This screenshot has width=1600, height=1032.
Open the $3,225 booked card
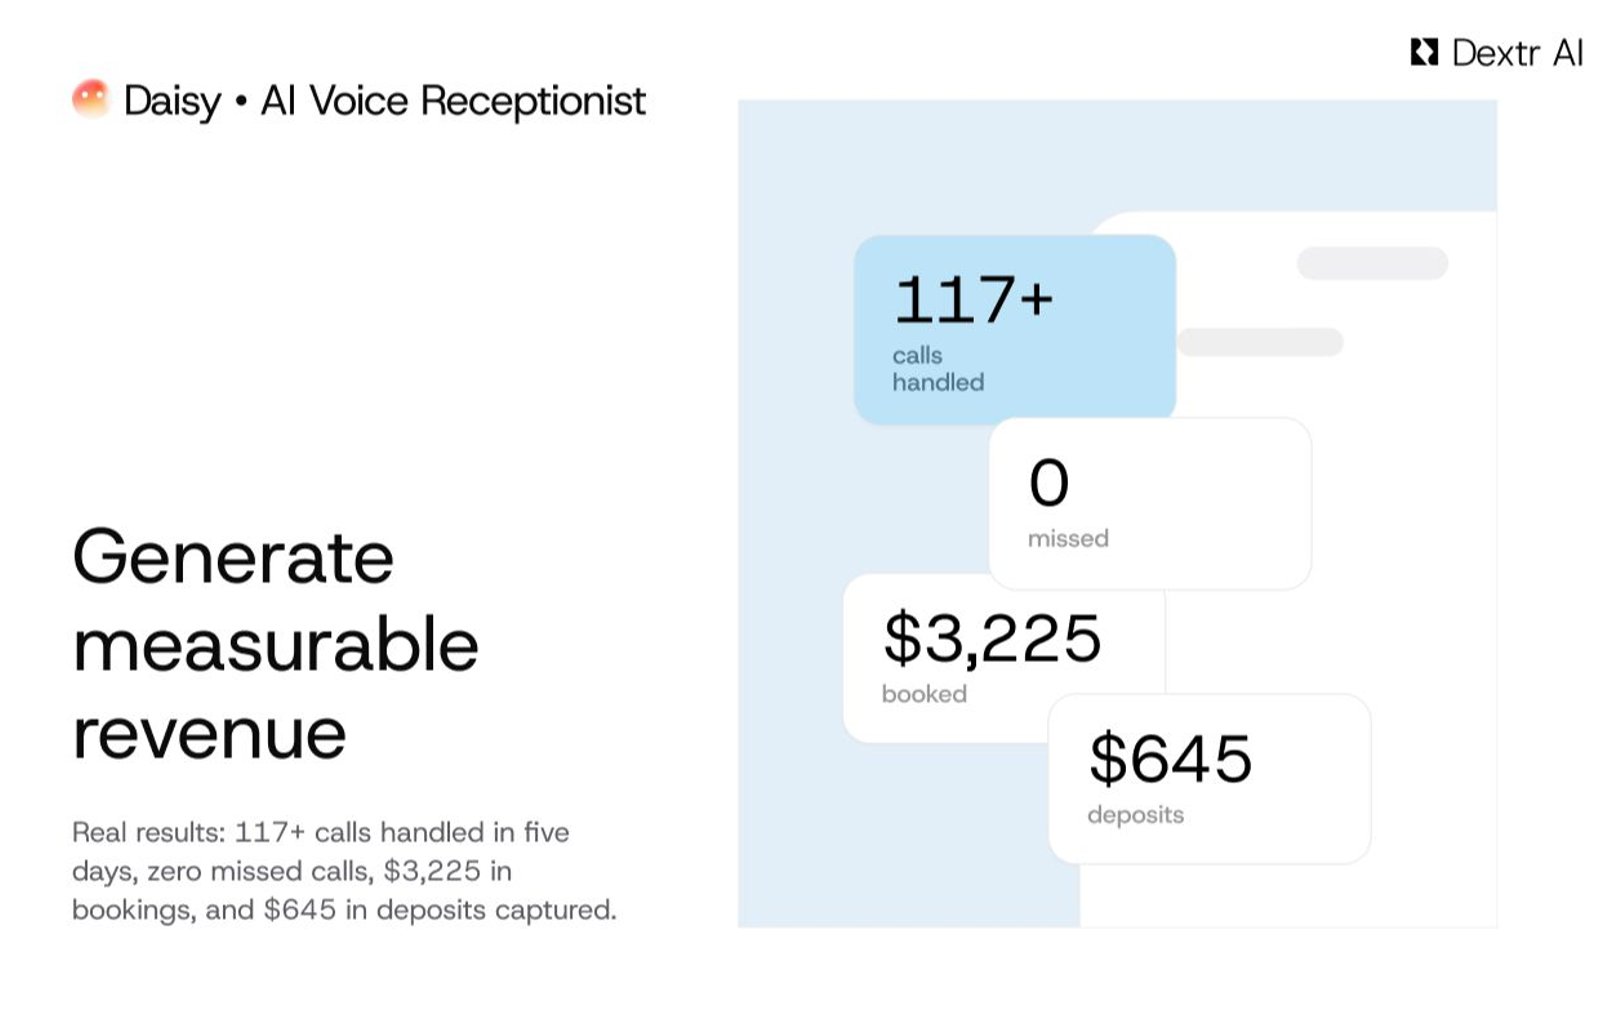[x=1003, y=658]
